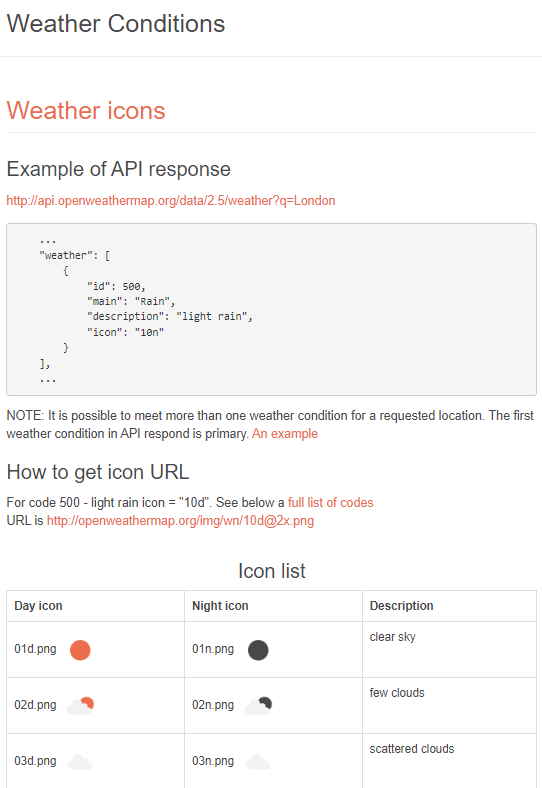This screenshot has width=542, height=788.
Task: Open the London weather API example URL
Action: pyautogui.click(x=171, y=201)
